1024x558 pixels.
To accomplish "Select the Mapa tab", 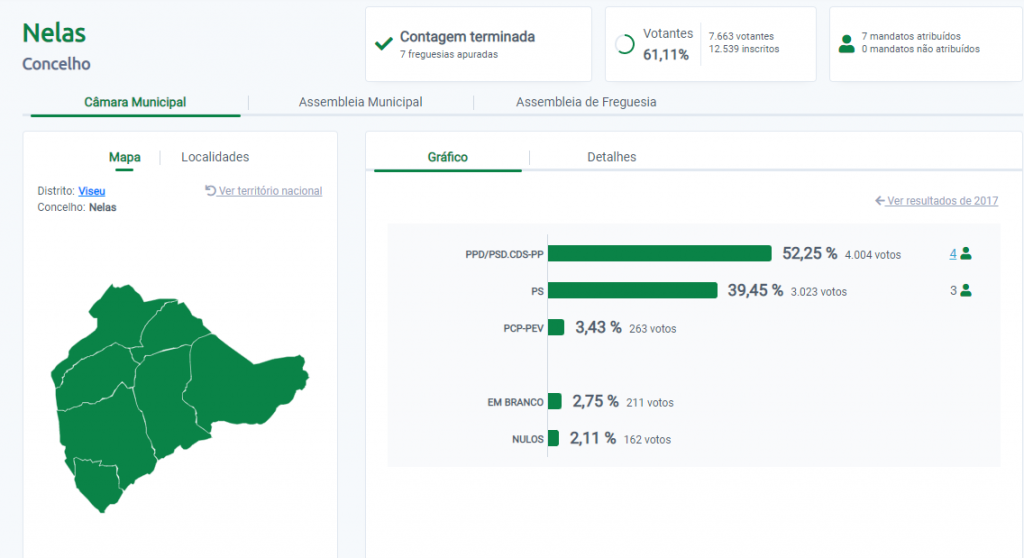I will coord(124,157).
